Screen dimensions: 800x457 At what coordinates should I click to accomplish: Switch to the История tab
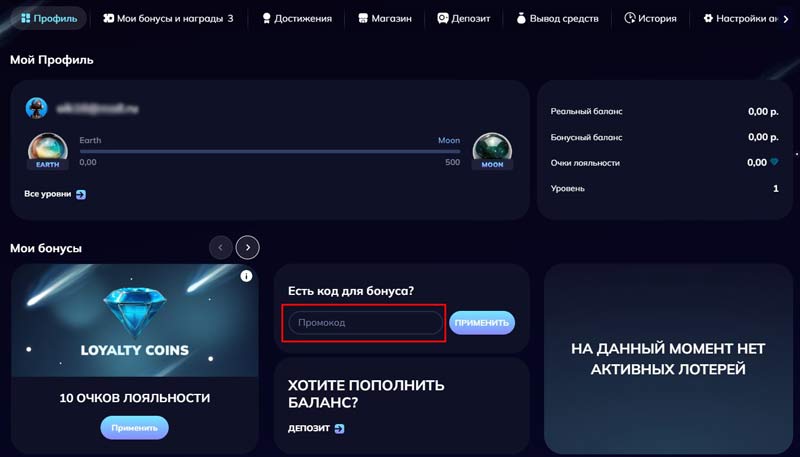coord(650,18)
